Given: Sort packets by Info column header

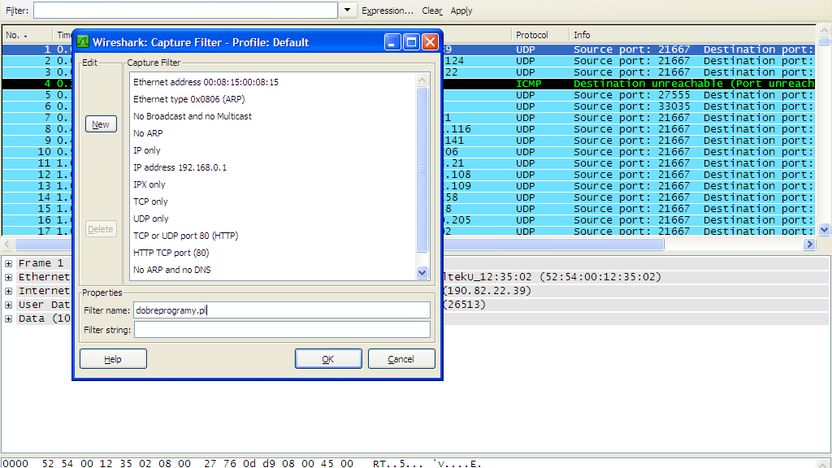Looking at the screenshot, I should click(x=692, y=34).
